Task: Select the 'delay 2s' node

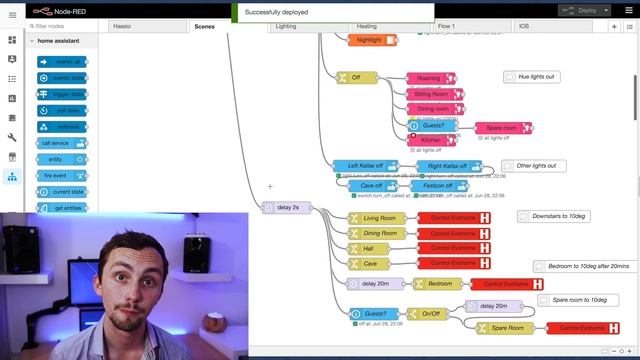Action: [x=287, y=207]
